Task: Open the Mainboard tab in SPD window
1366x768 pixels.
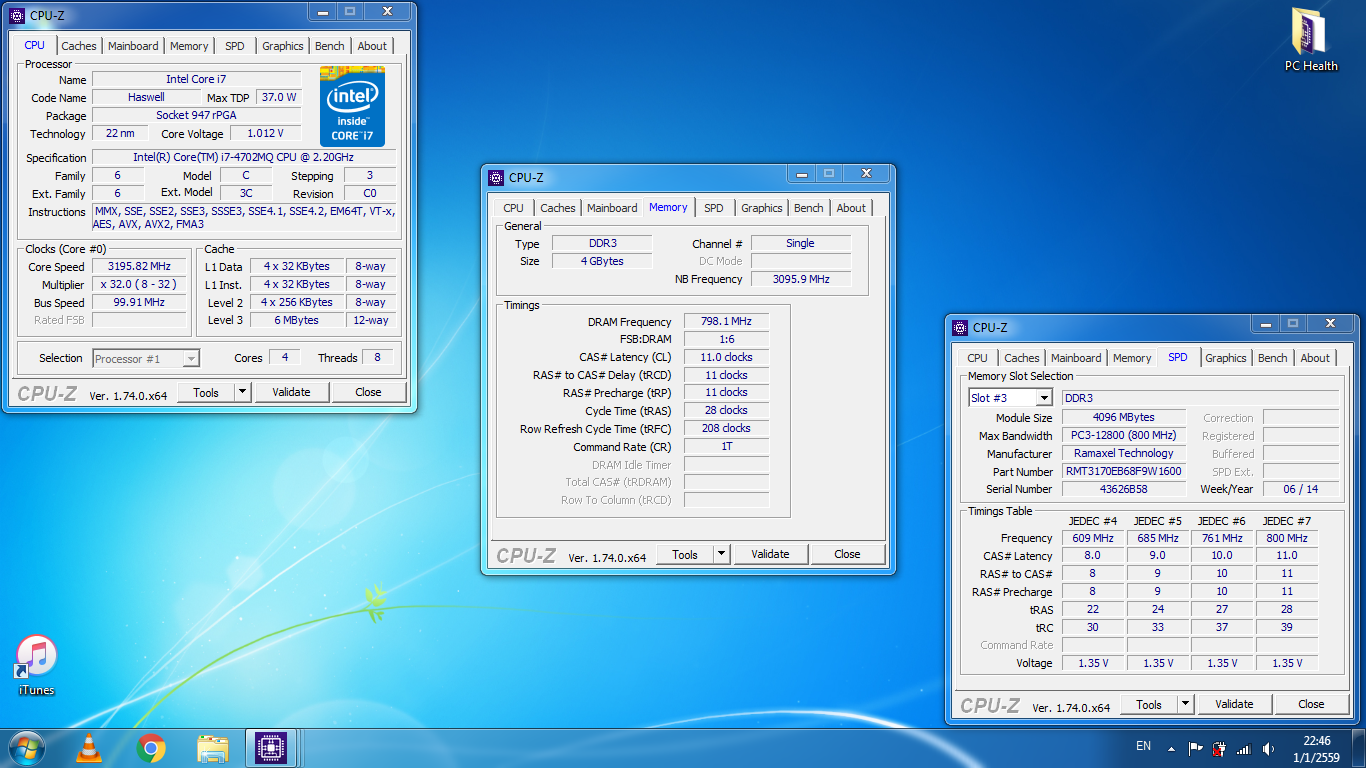Action: [x=1076, y=358]
